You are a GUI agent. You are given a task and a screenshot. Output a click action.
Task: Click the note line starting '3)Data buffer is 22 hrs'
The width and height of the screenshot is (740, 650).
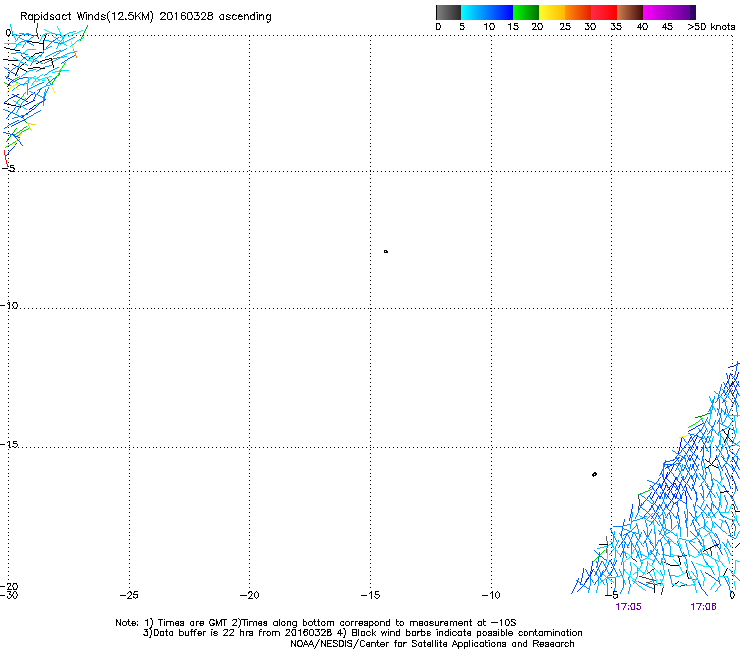tap(362, 633)
